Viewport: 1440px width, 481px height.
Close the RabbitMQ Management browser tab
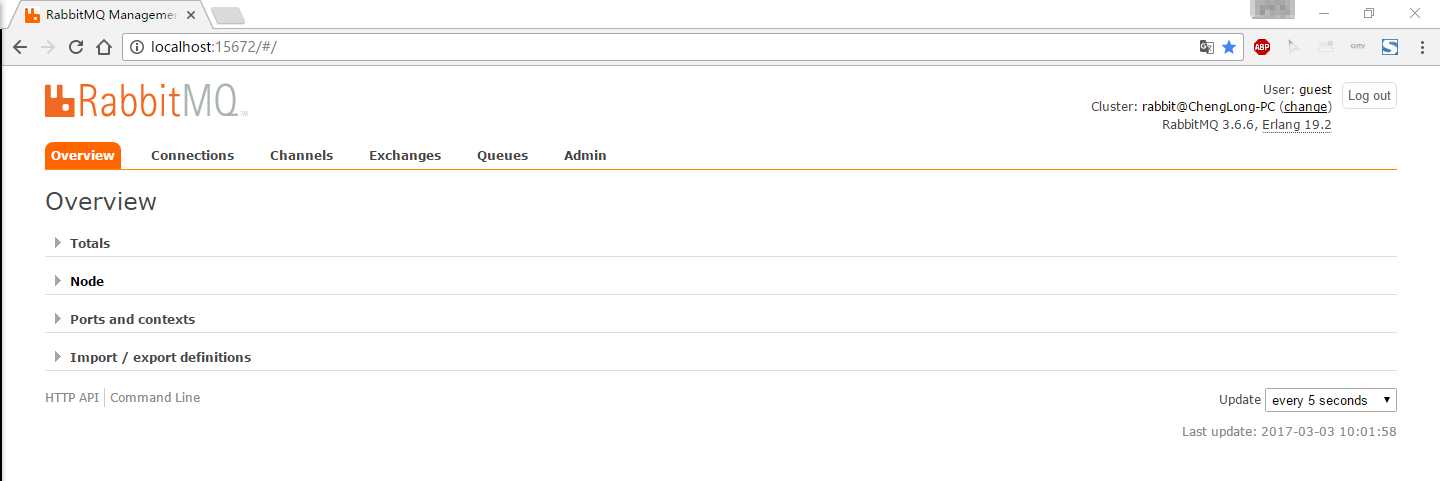pyautogui.click(x=191, y=15)
